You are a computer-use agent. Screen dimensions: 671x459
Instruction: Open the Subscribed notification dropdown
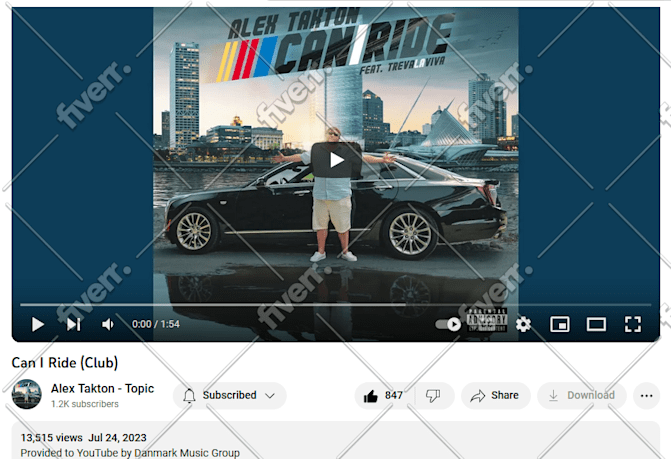point(229,395)
